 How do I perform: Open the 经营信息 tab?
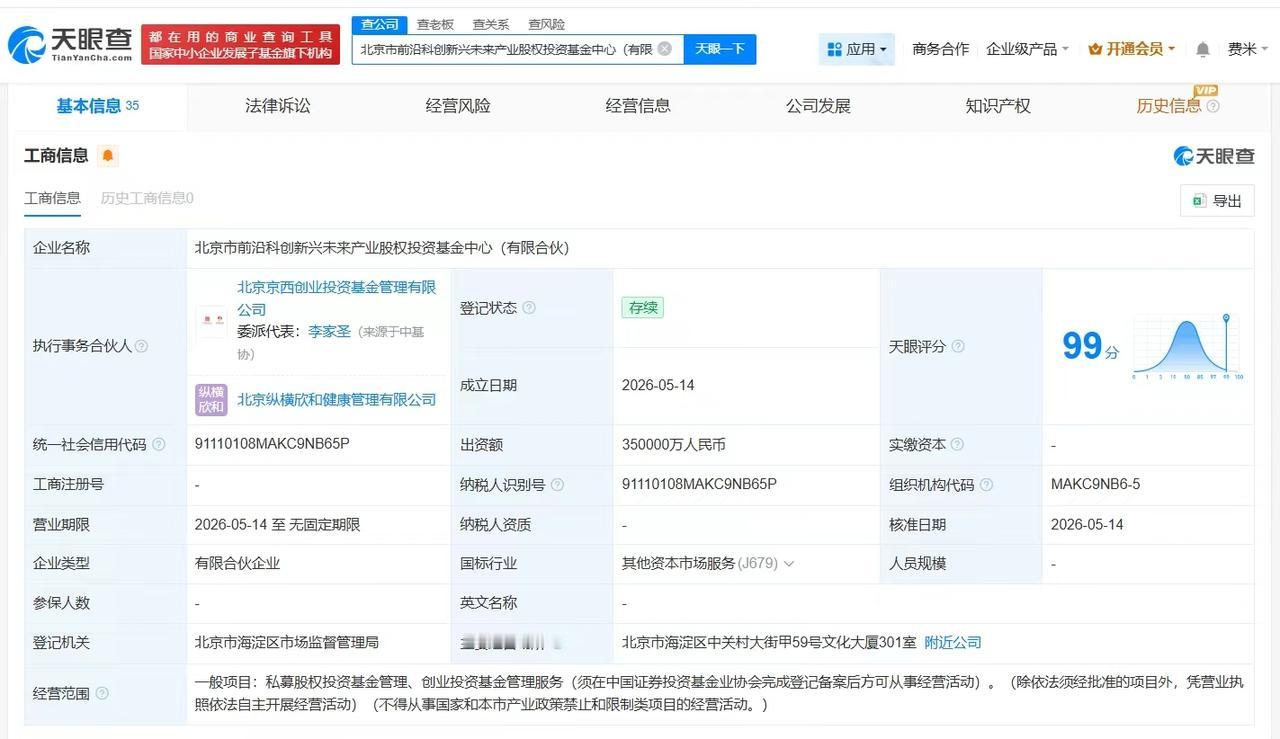pyautogui.click(x=638, y=106)
